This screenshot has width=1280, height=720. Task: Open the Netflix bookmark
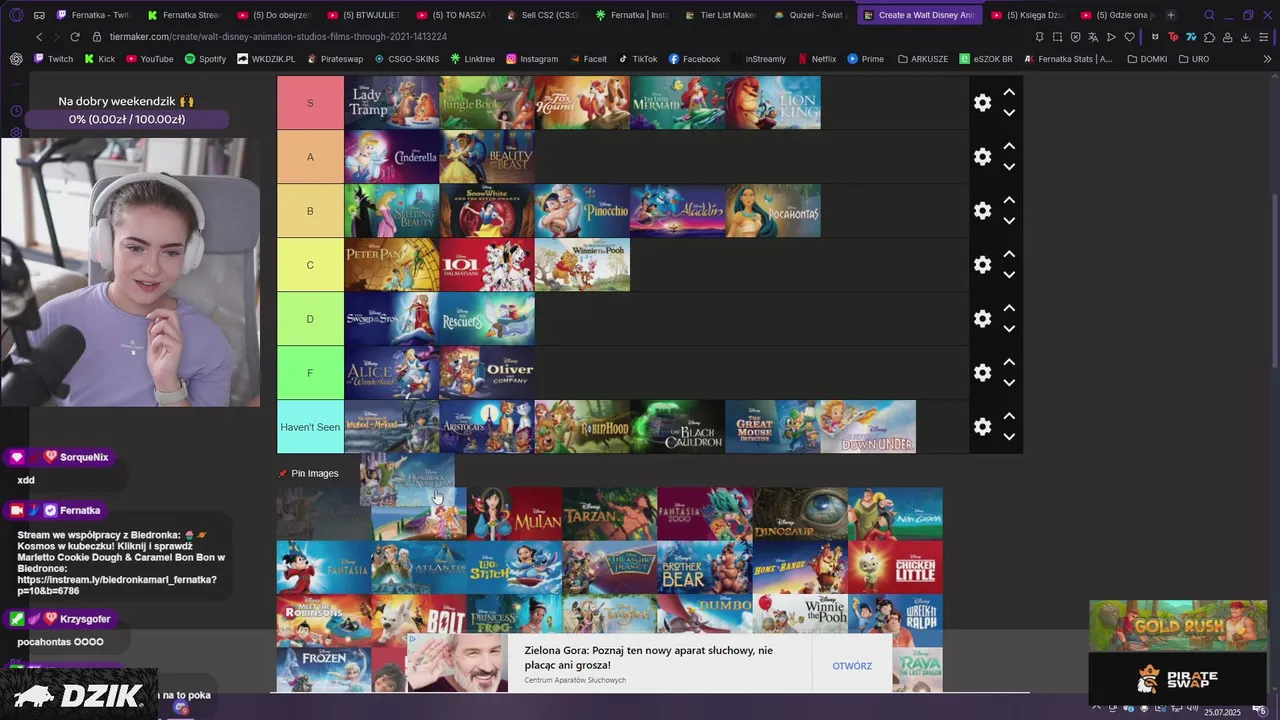[x=817, y=59]
